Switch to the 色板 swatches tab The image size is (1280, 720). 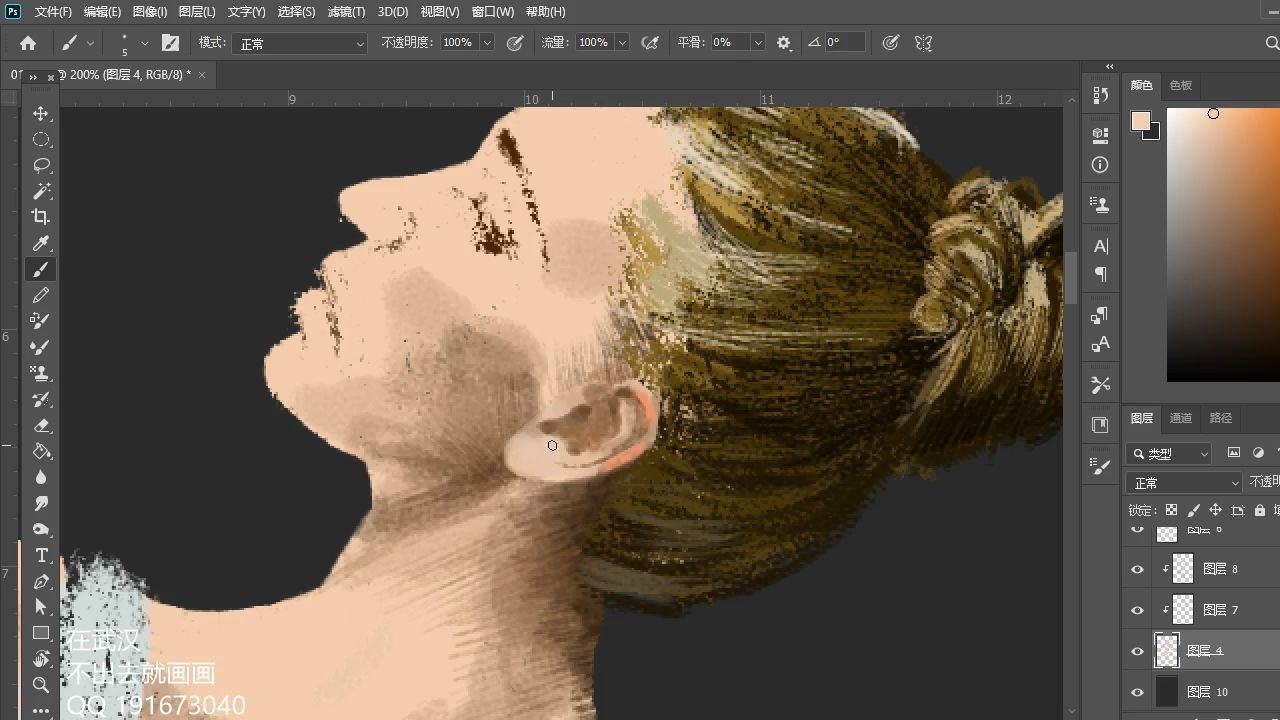[x=1180, y=85]
